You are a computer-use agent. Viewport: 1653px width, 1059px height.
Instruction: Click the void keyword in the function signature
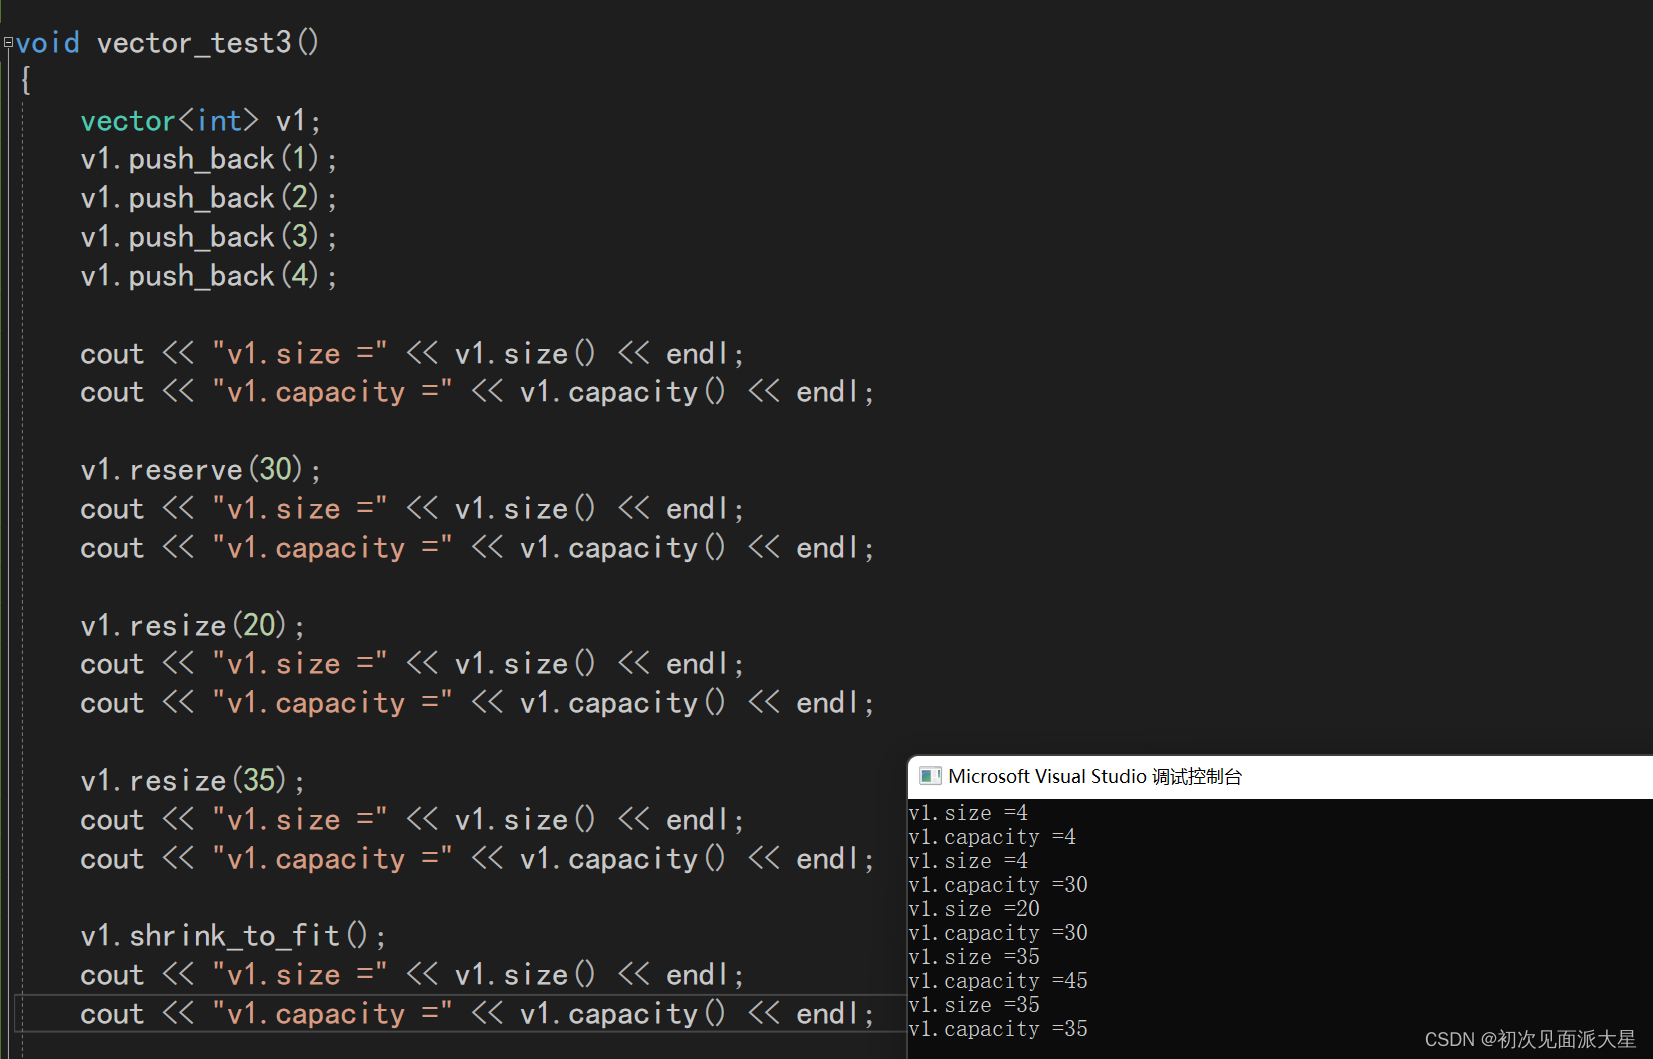pyautogui.click(x=49, y=42)
